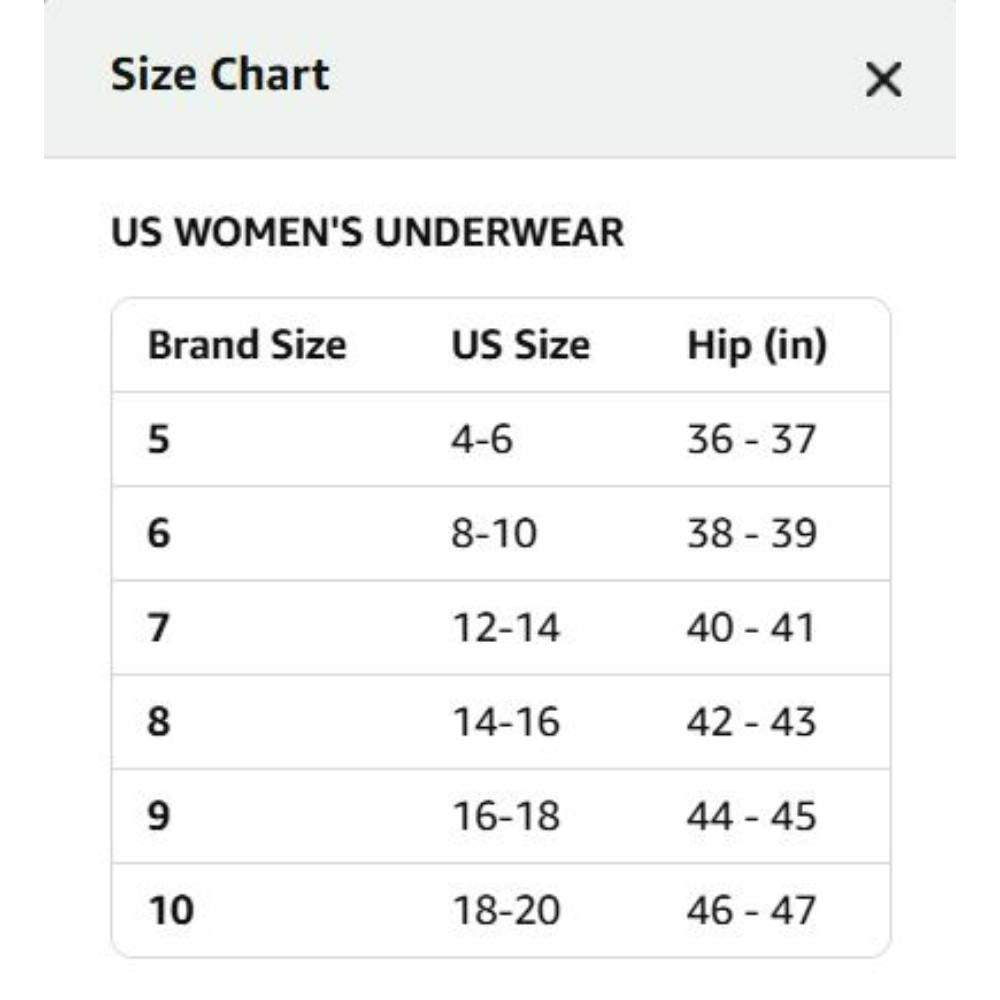The image size is (1000, 1000).
Task: Click brand size 7 row label
Action: pyautogui.click(x=159, y=628)
